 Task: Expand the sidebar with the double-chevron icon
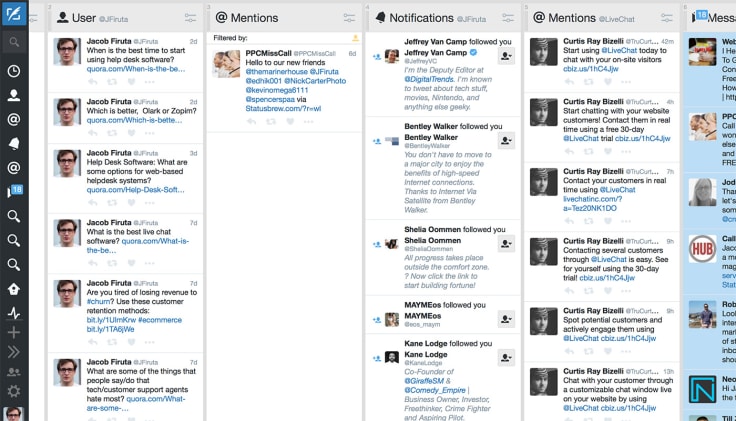pos(14,352)
